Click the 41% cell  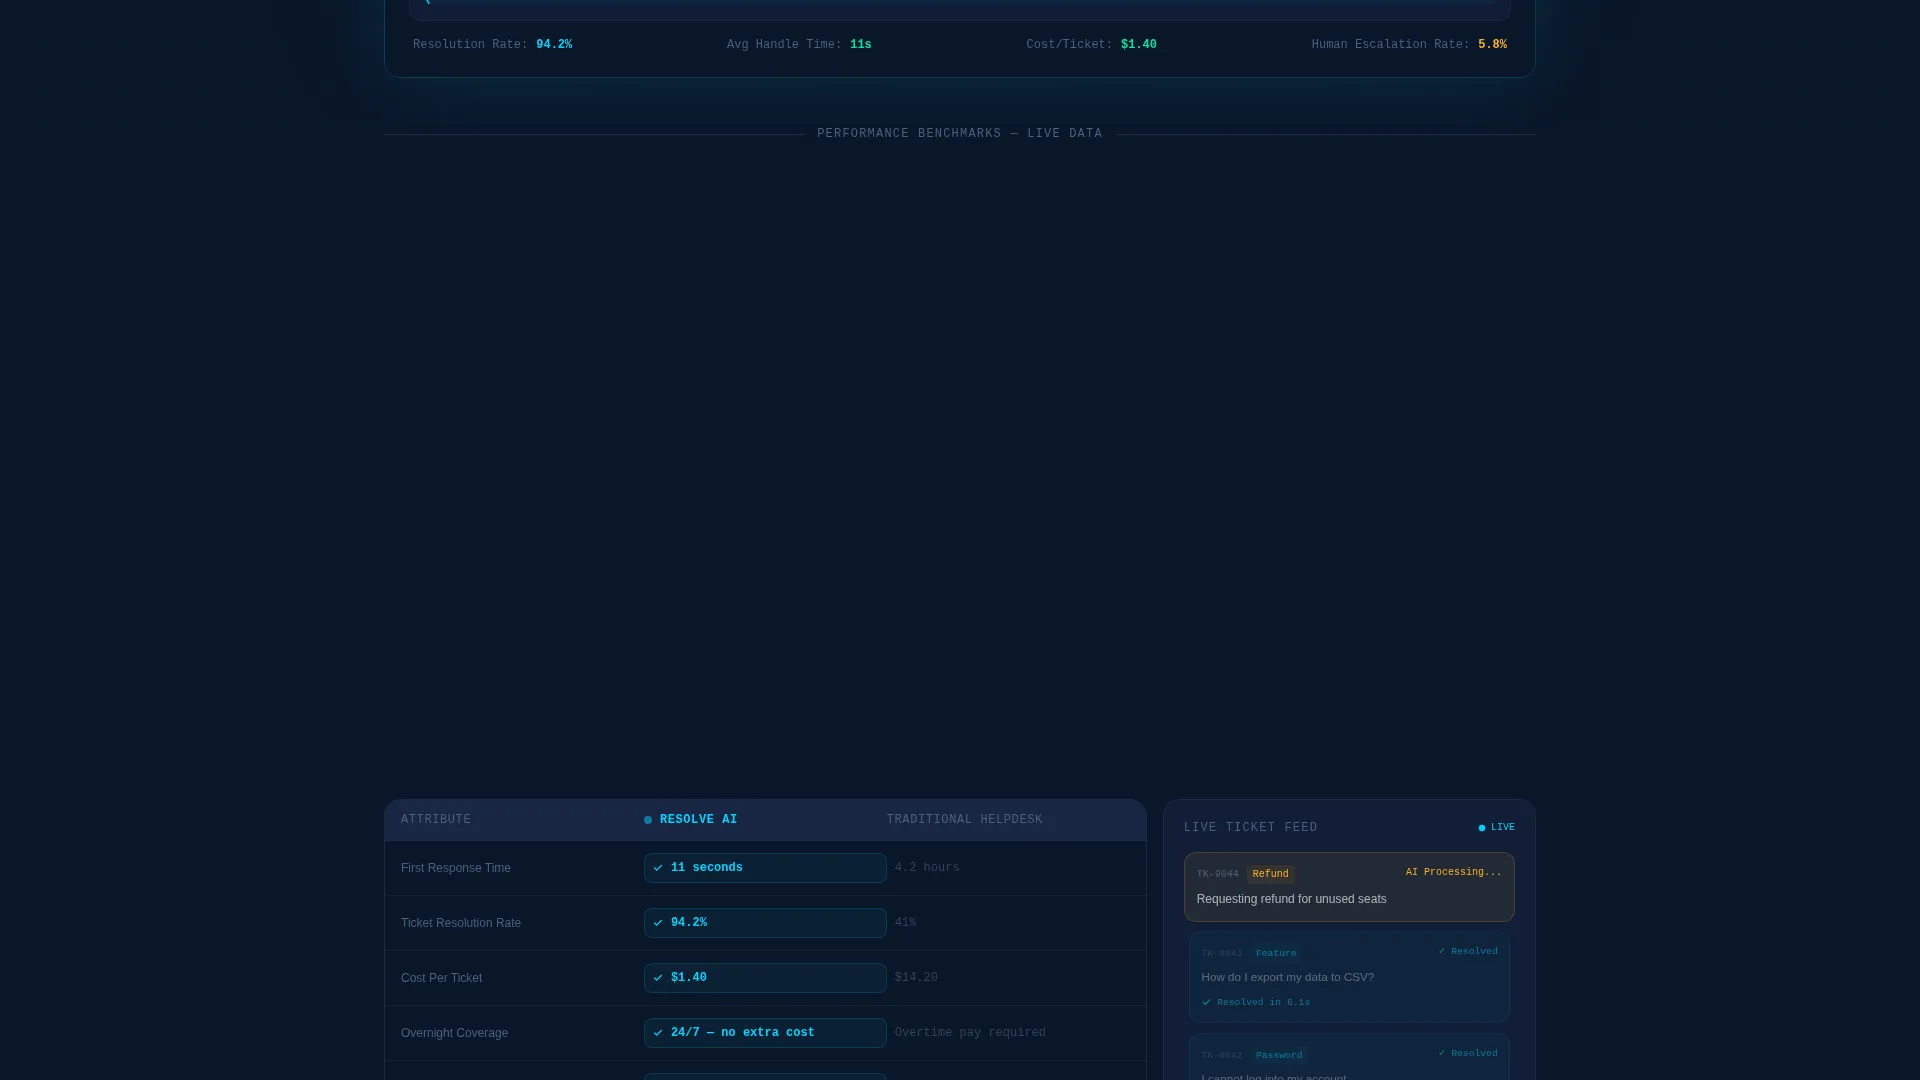(905, 923)
